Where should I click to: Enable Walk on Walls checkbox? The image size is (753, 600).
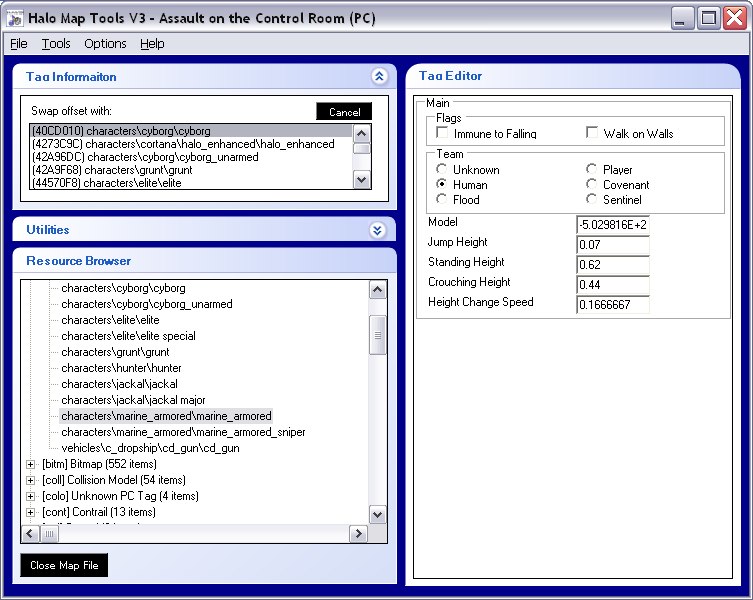pyautogui.click(x=592, y=132)
